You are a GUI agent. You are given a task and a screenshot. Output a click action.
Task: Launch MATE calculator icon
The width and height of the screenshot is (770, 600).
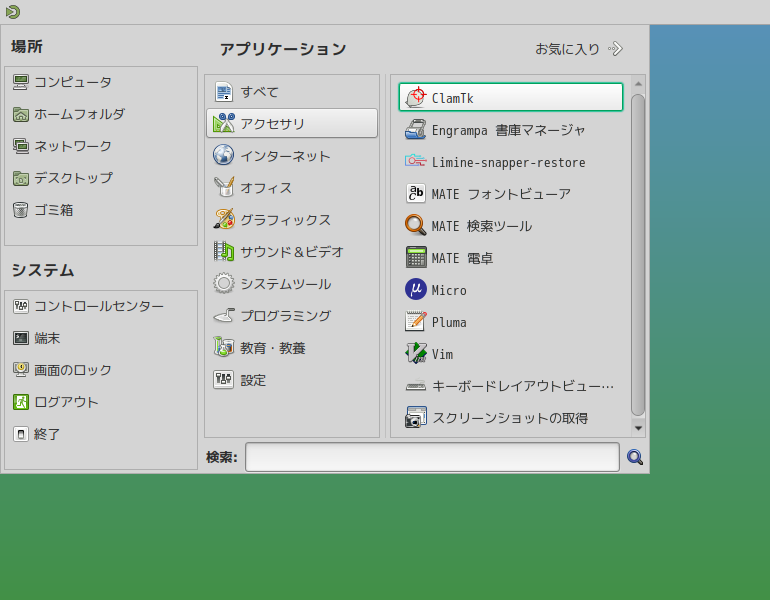pos(415,257)
